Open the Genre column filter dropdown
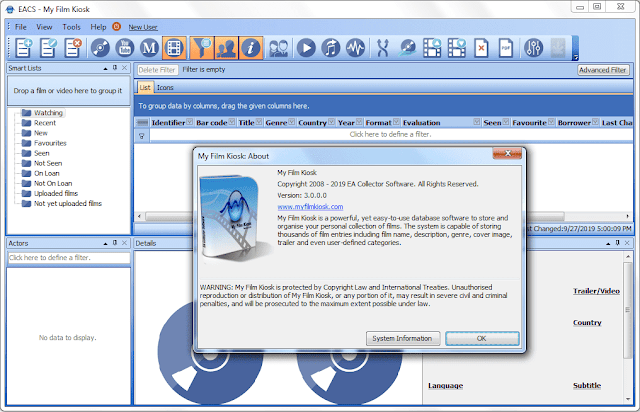 pos(291,122)
